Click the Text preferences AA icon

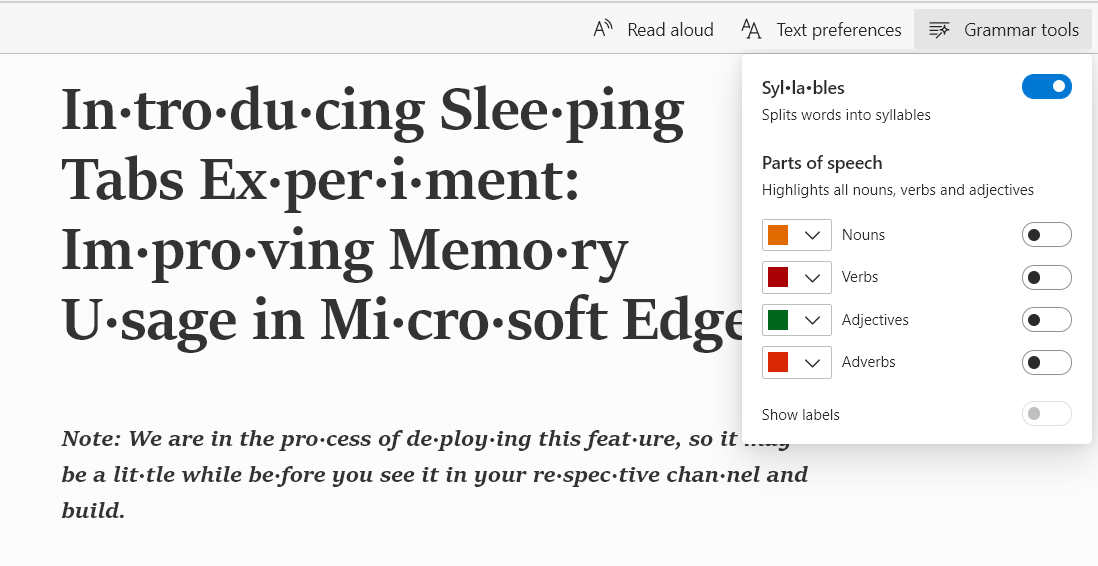pos(751,29)
